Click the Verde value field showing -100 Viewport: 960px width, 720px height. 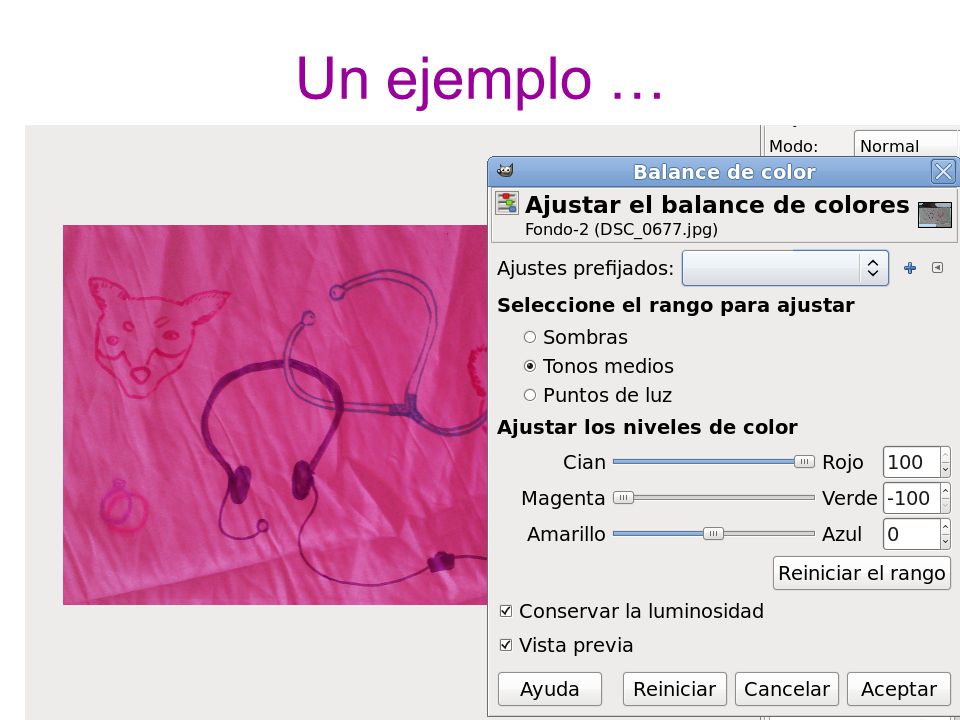pos(911,498)
